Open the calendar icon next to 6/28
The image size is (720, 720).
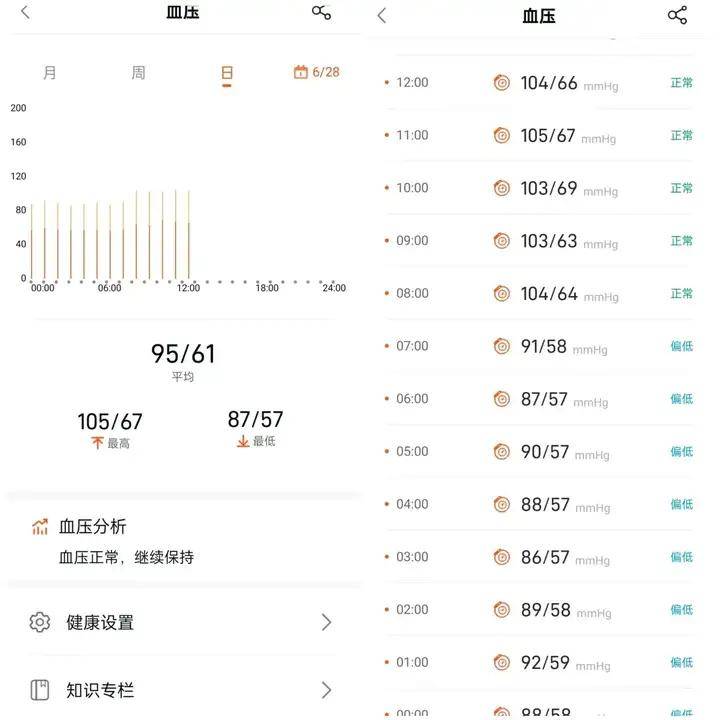click(300, 72)
